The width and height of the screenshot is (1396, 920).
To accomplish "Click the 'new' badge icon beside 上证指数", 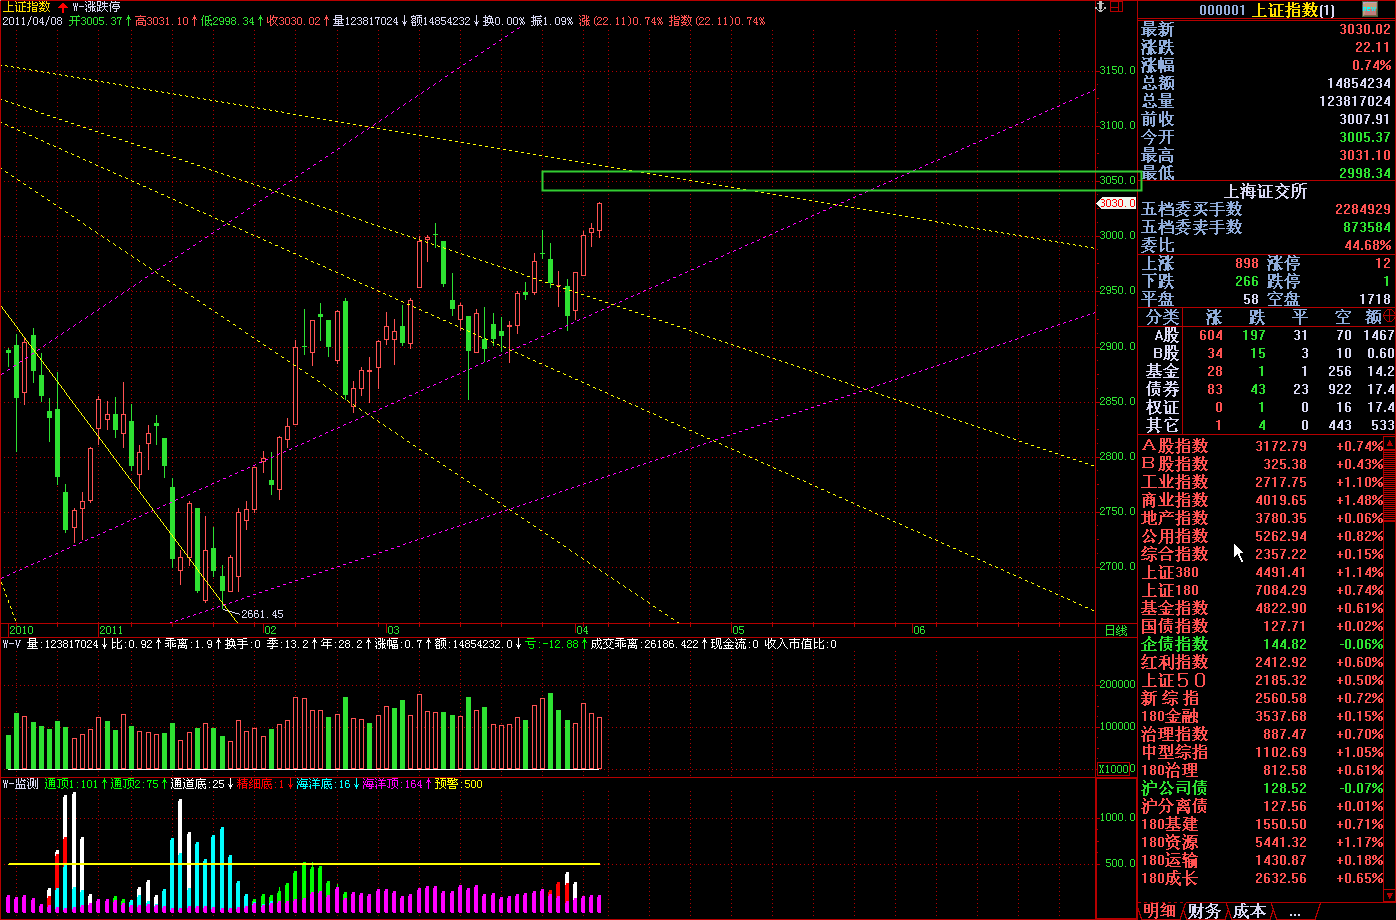I will pos(1370,9).
